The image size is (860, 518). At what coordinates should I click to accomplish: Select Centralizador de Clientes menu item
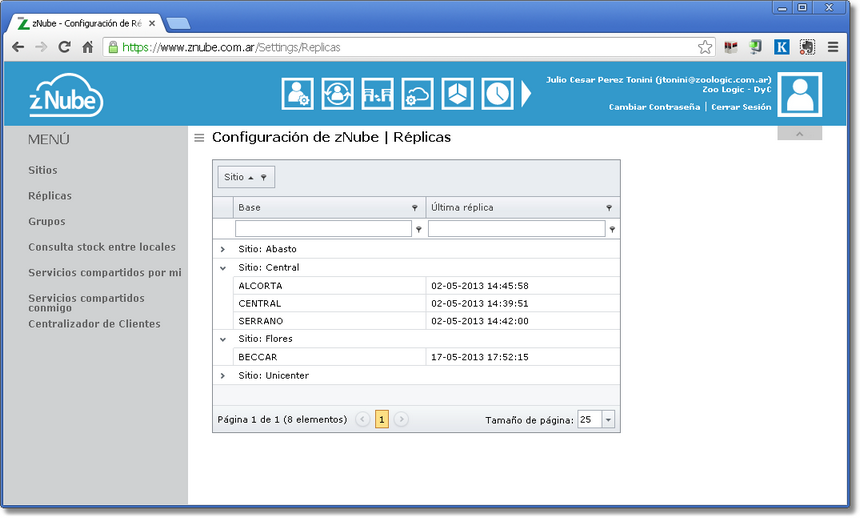pyautogui.click(x=94, y=324)
